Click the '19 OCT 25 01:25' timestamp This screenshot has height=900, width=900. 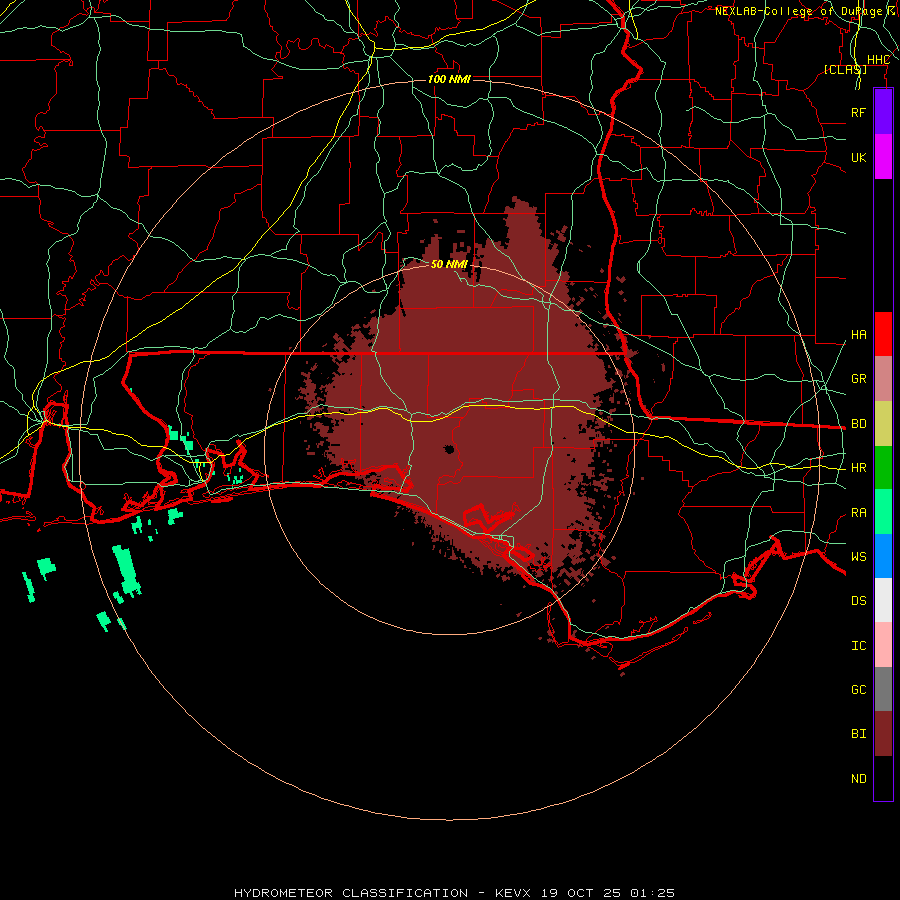(x=607, y=893)
